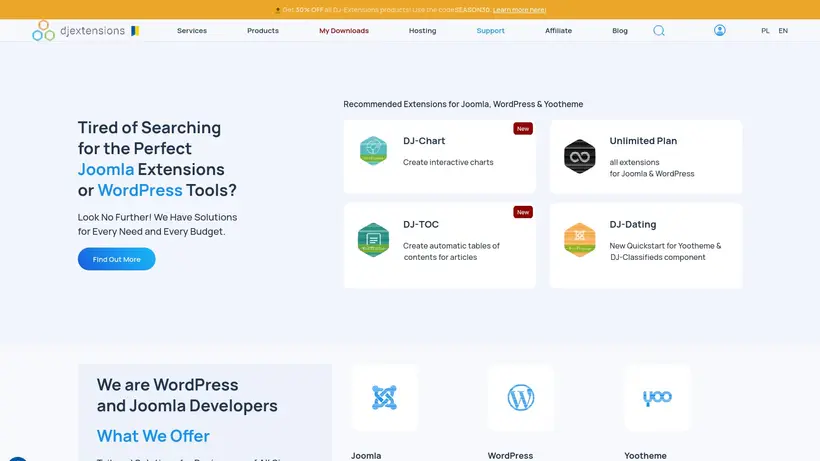Screen dimensions: 820x461
Task: Select the Joomla logo tile
Action: click(x=384, y=398)
